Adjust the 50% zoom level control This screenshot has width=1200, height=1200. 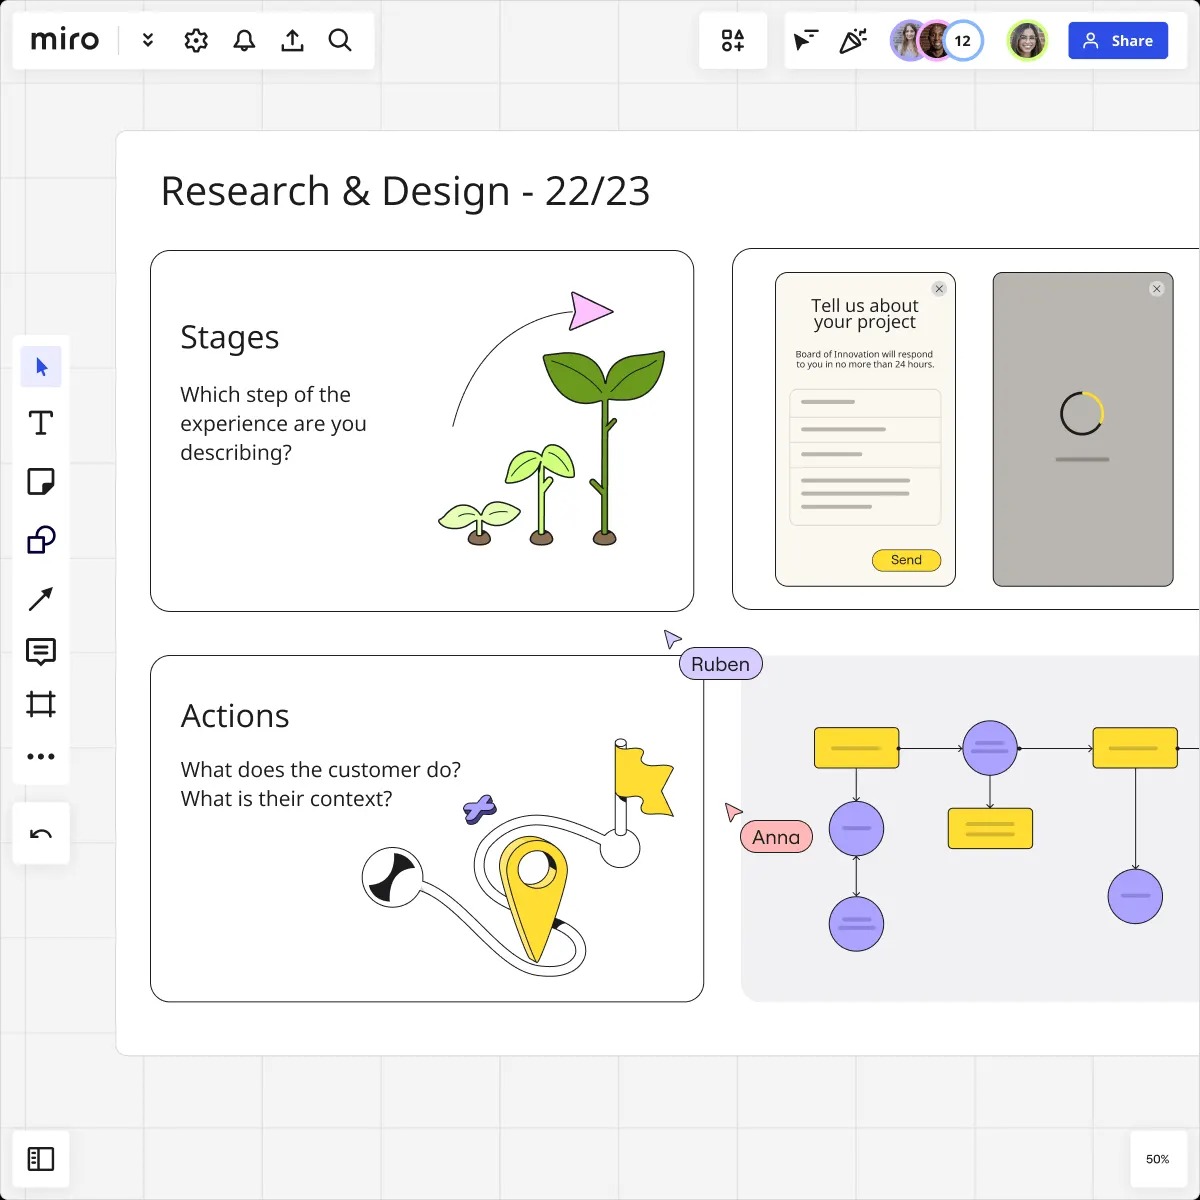pyautogui.click(x=1156, y=1158)
